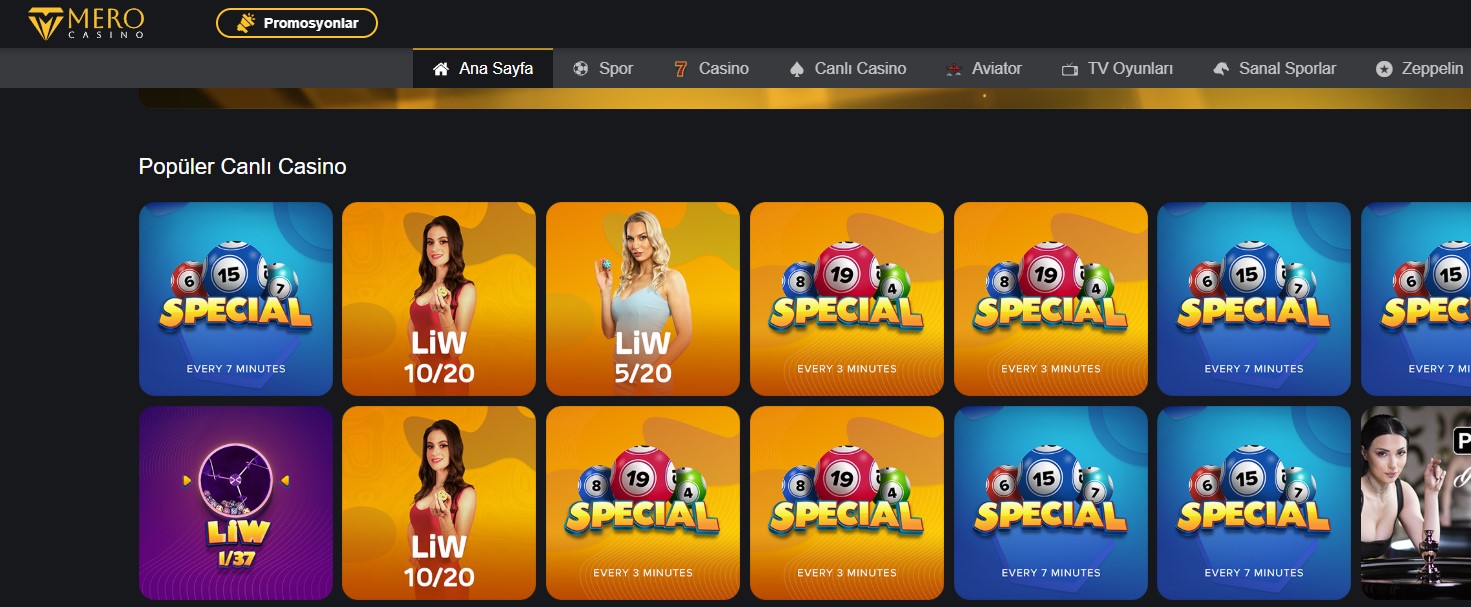Select top-row LiW 10/20 game tile

coord(439,299)
